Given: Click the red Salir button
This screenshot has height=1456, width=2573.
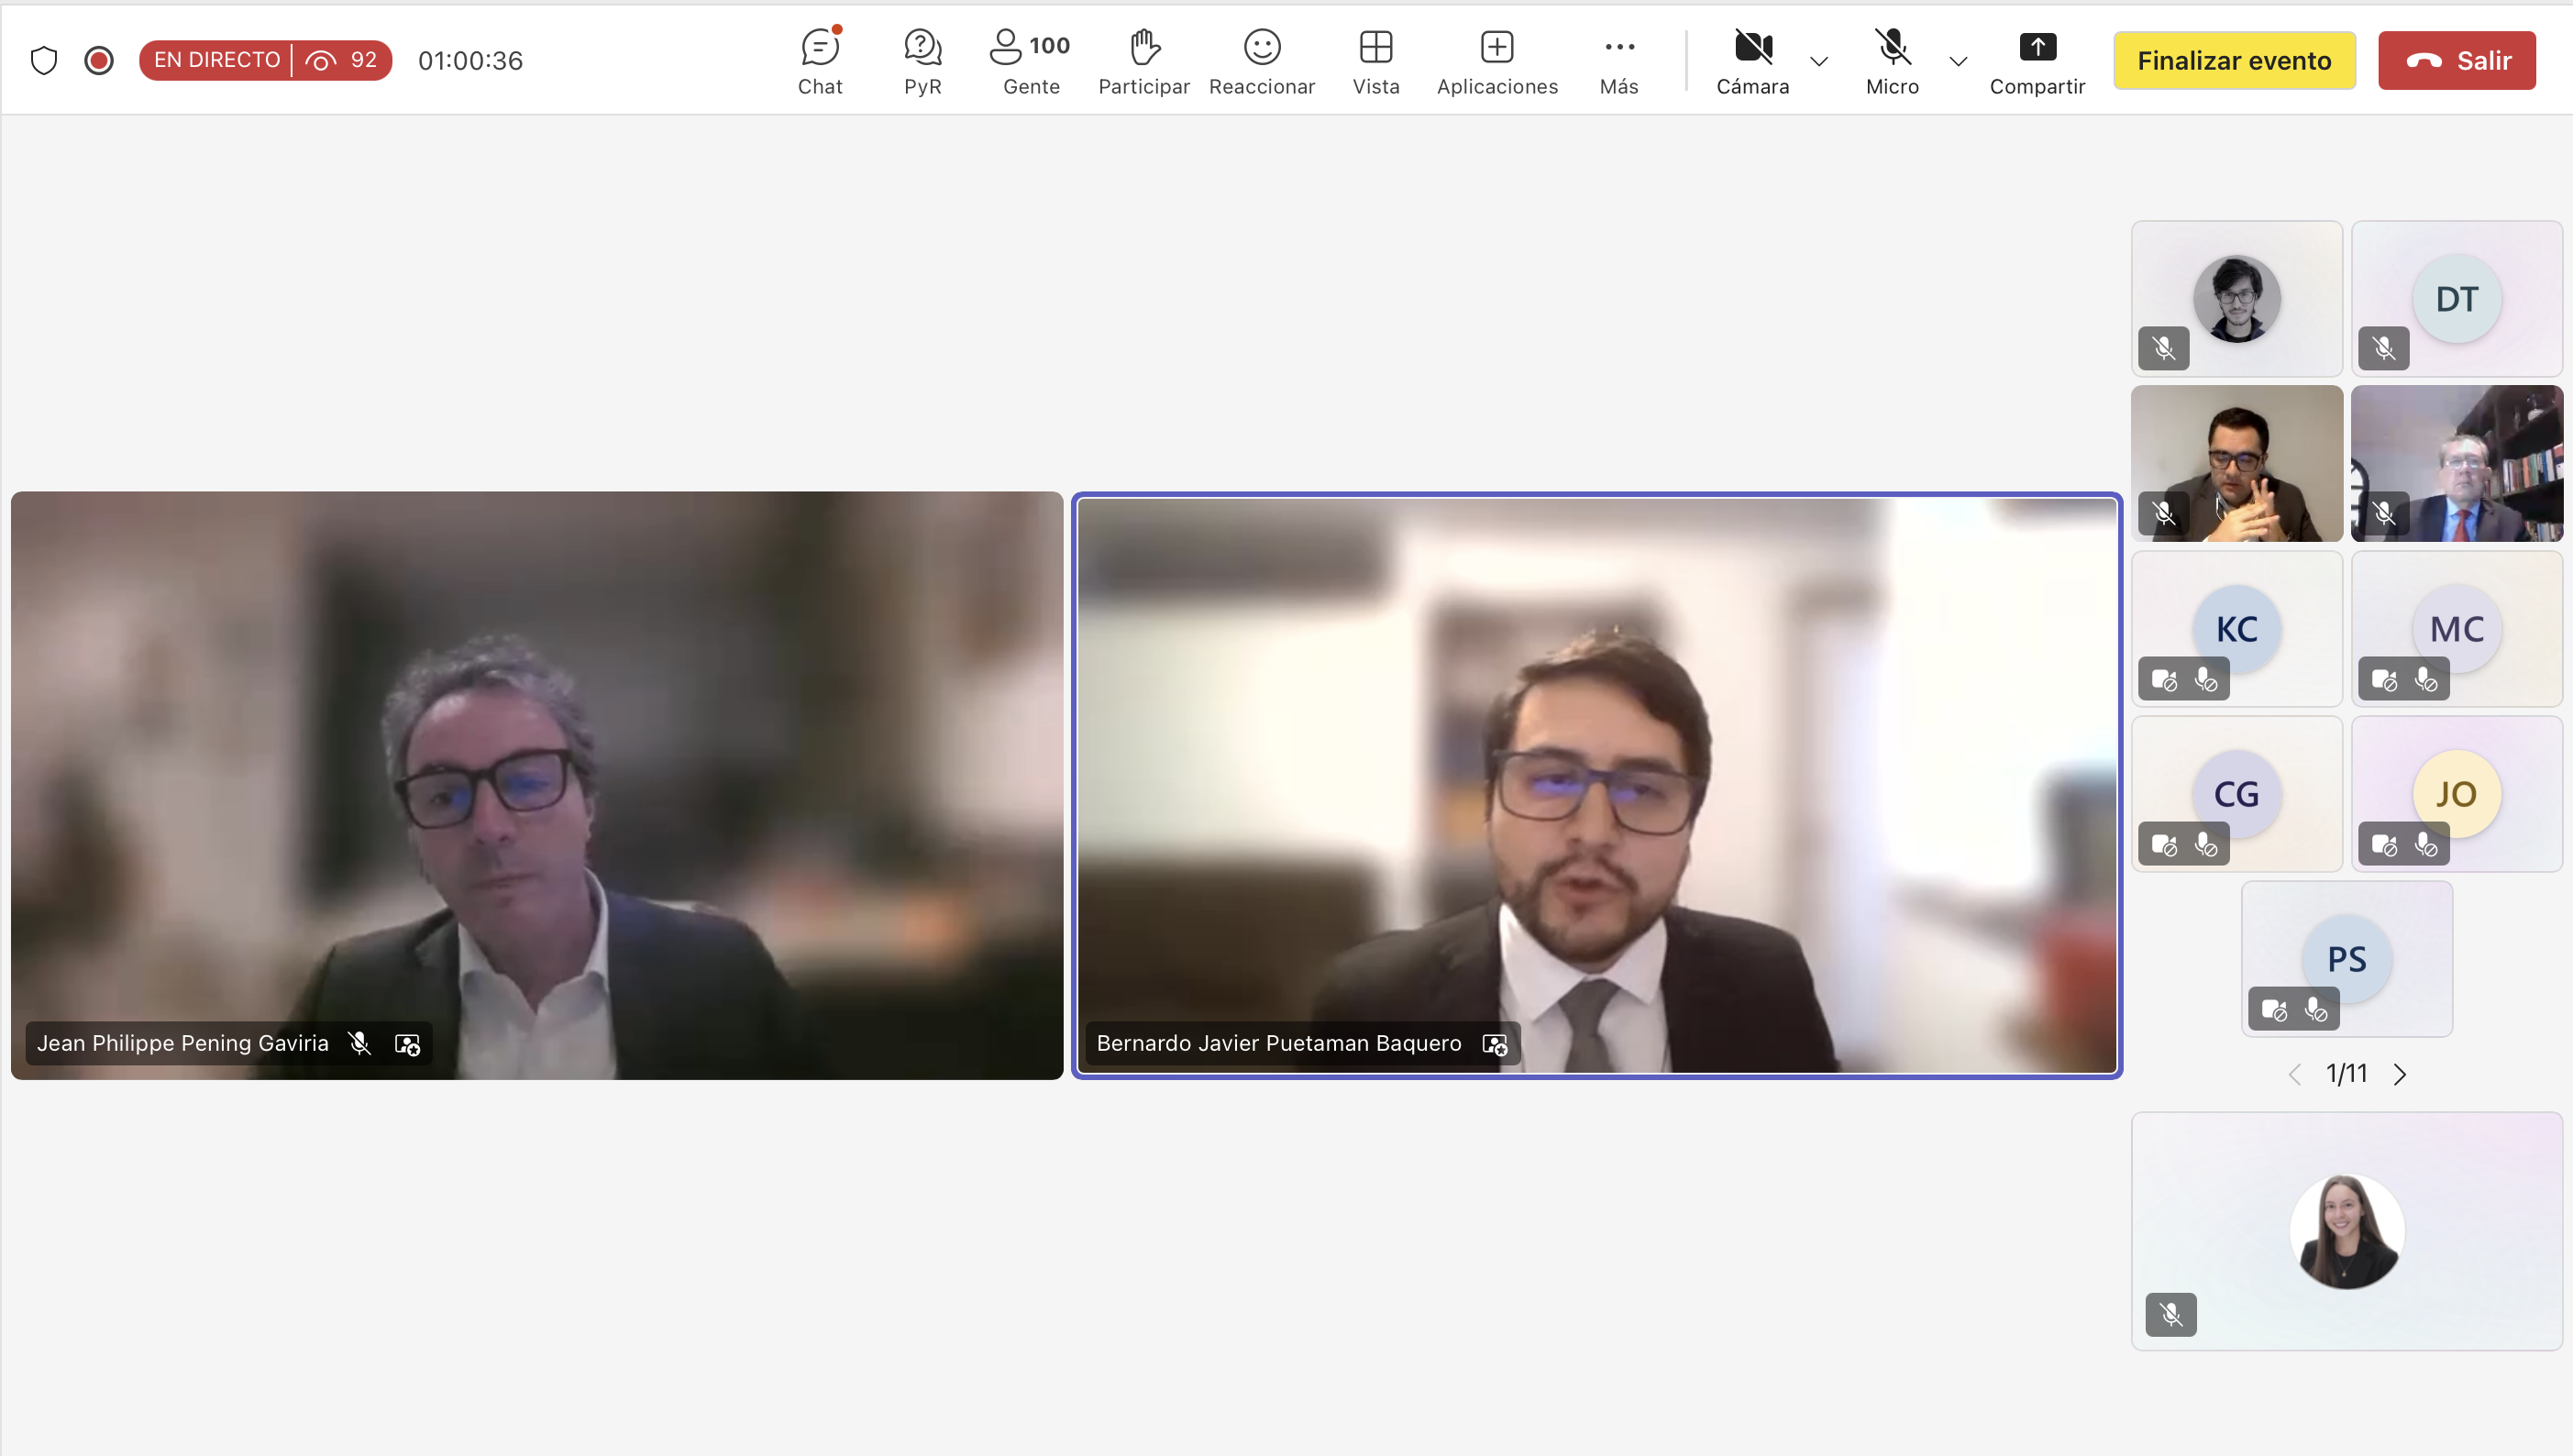Looking at the screenshot, I should coord(2456,60).
